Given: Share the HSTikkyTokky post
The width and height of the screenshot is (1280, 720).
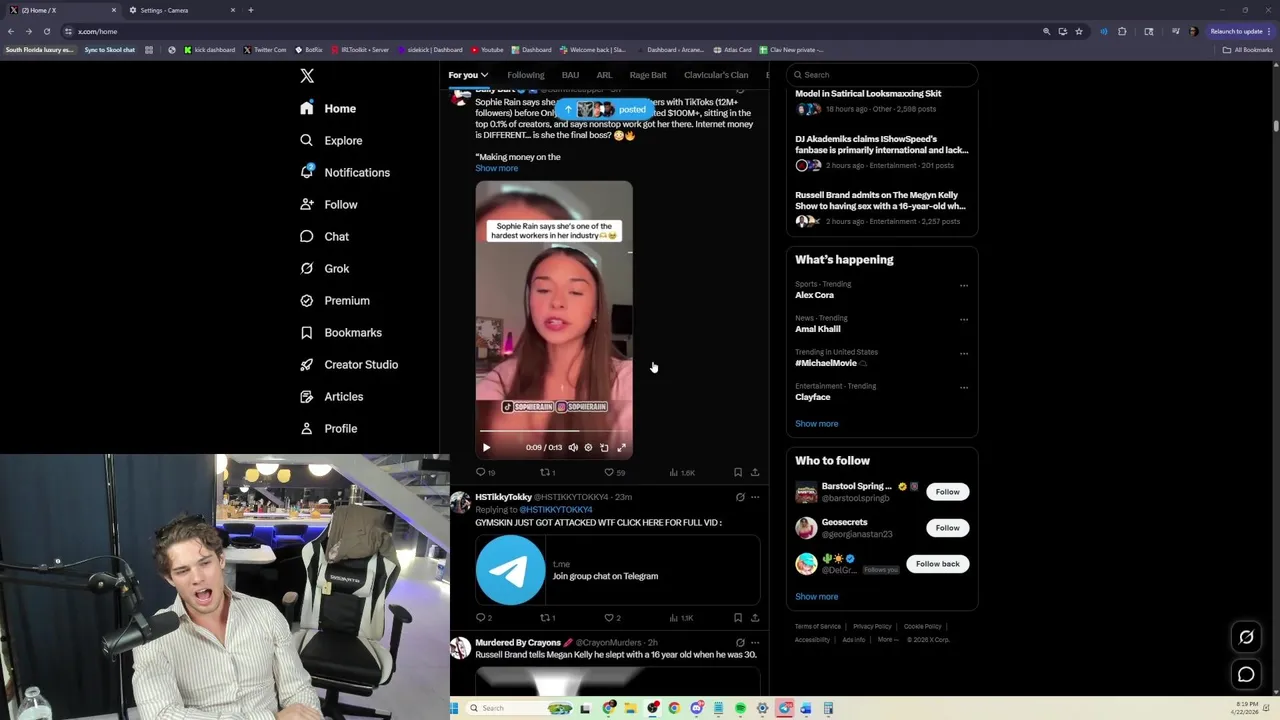Looking at the screenshot, I should [x=755, y=618].
